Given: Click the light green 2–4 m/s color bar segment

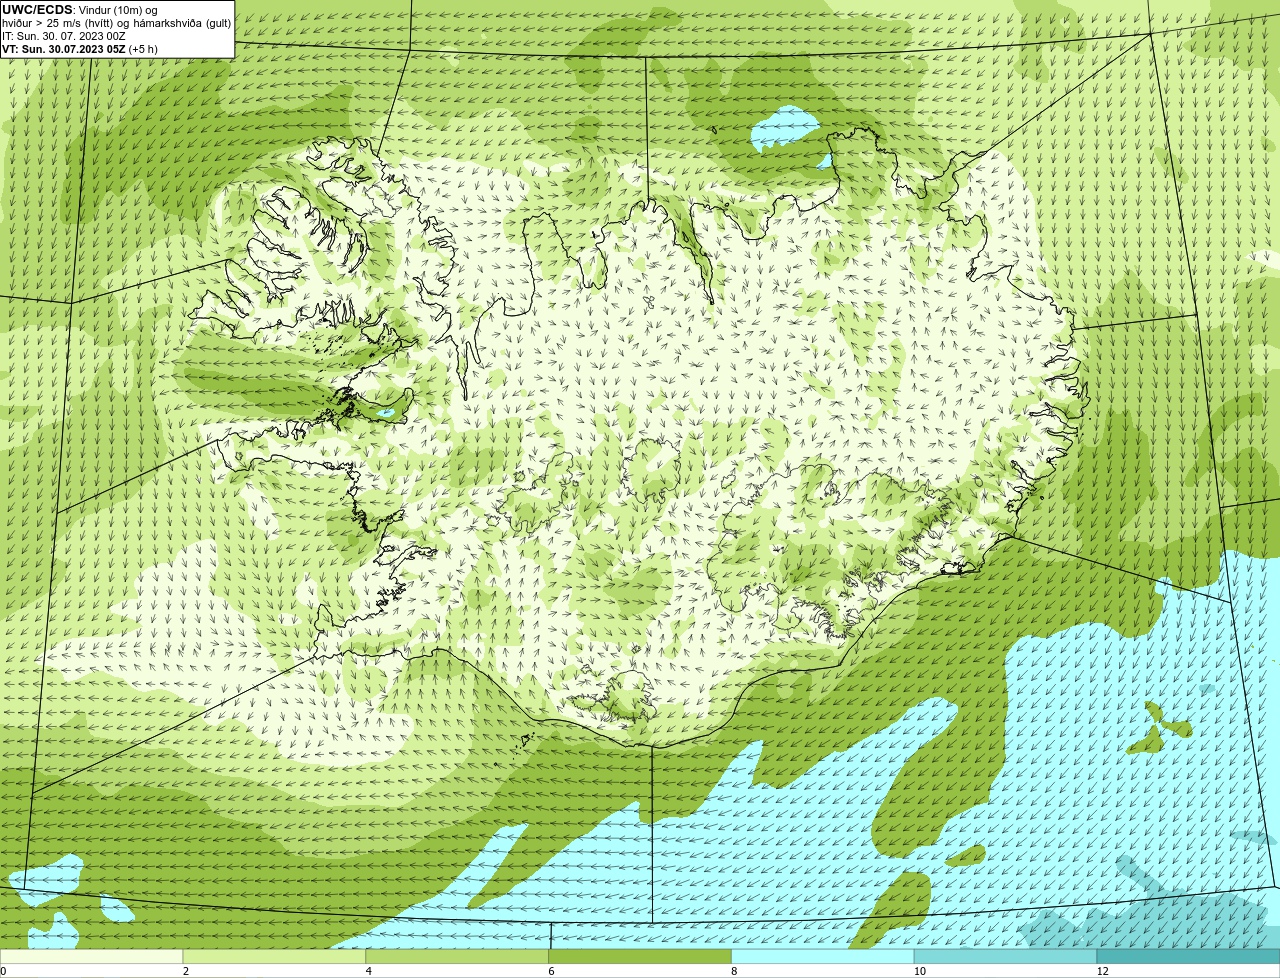Looking at the screenshot, I should [x=275, y=956].
